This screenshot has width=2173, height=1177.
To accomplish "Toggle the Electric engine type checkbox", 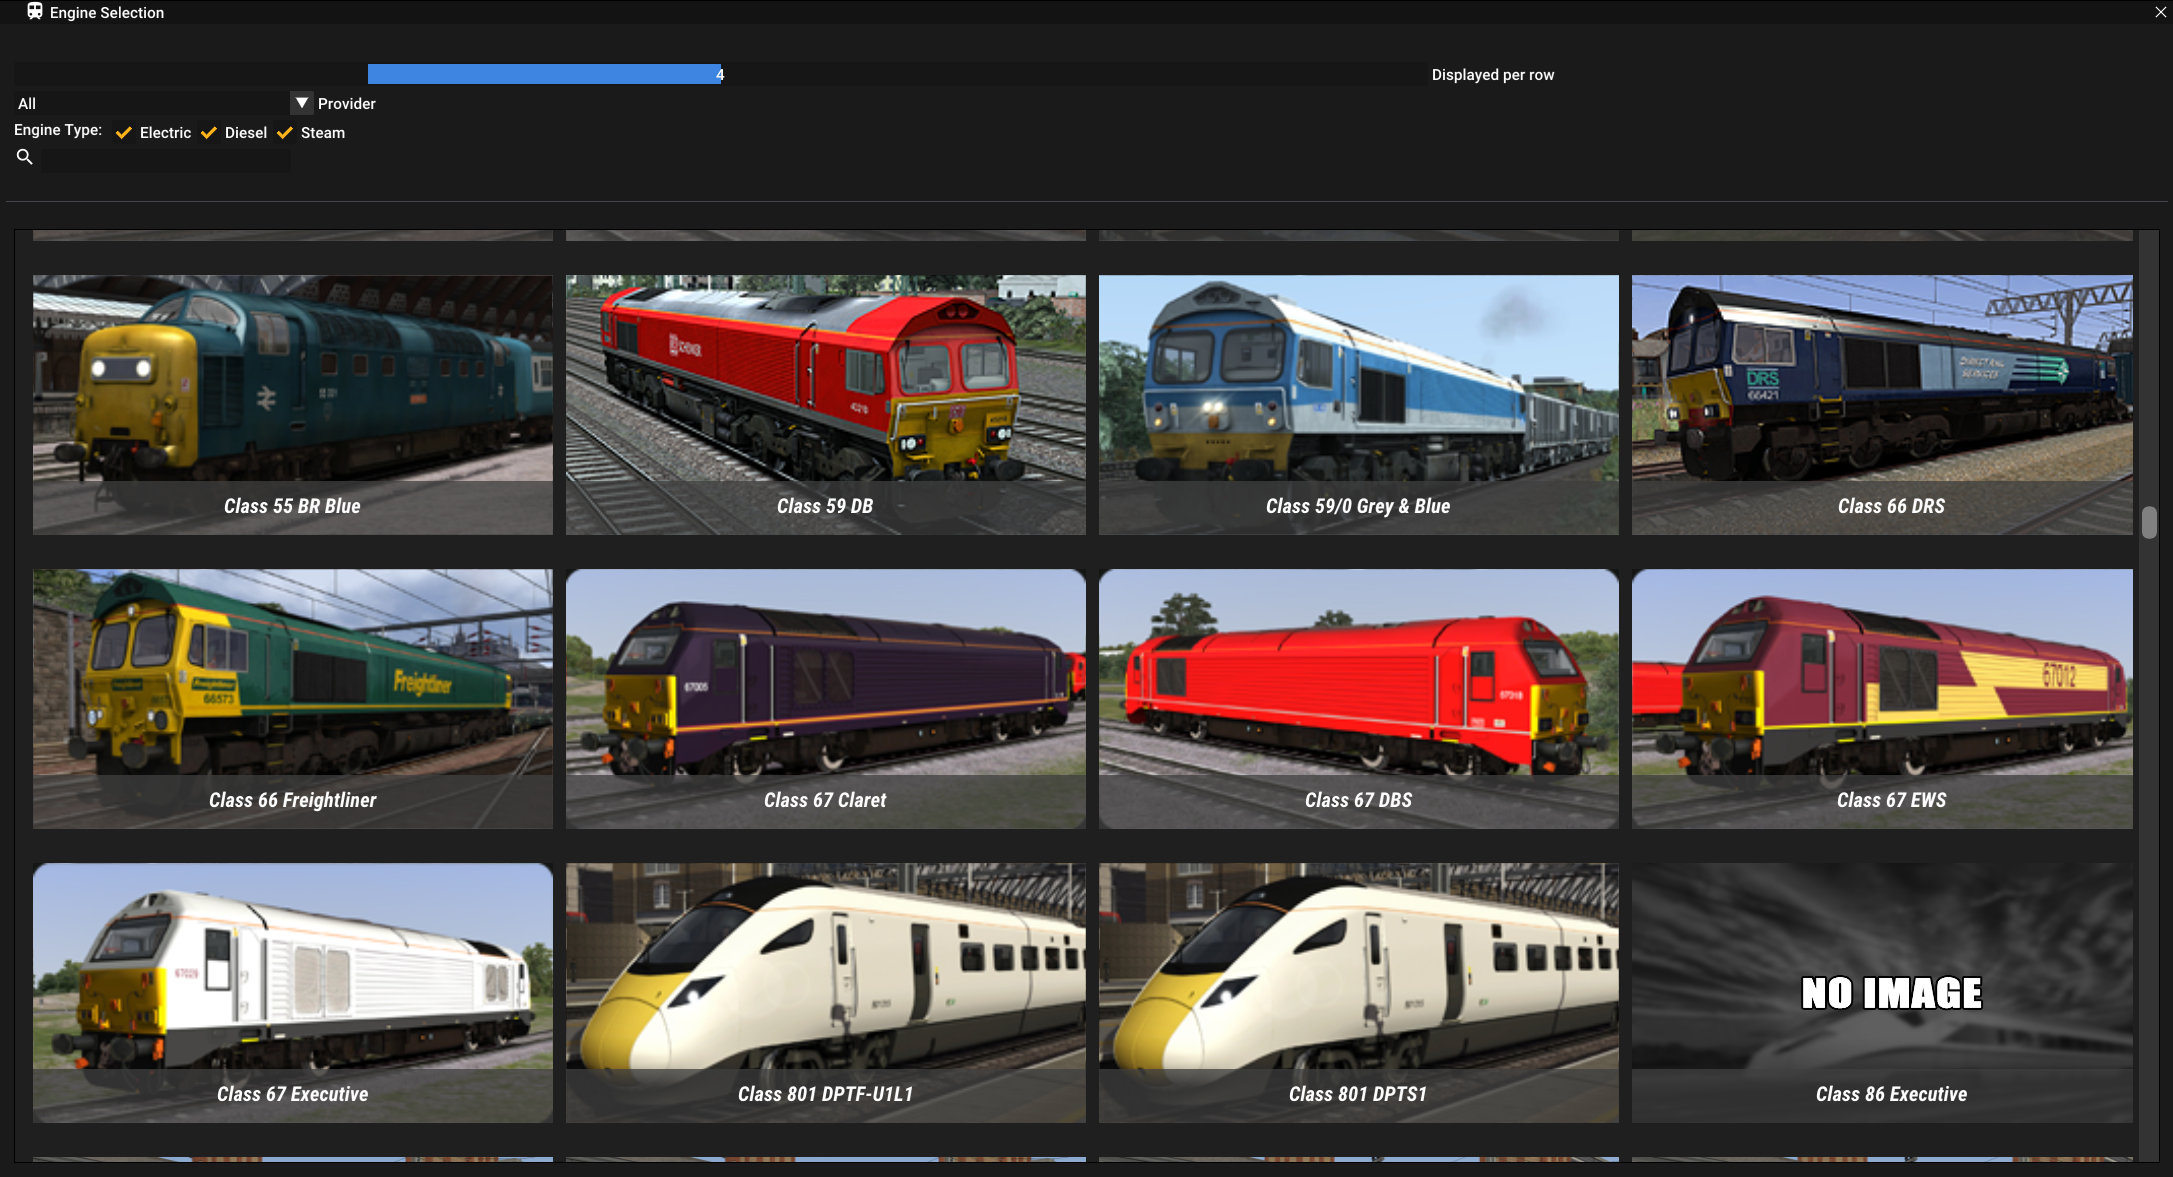I will click(x=124, y=133).
